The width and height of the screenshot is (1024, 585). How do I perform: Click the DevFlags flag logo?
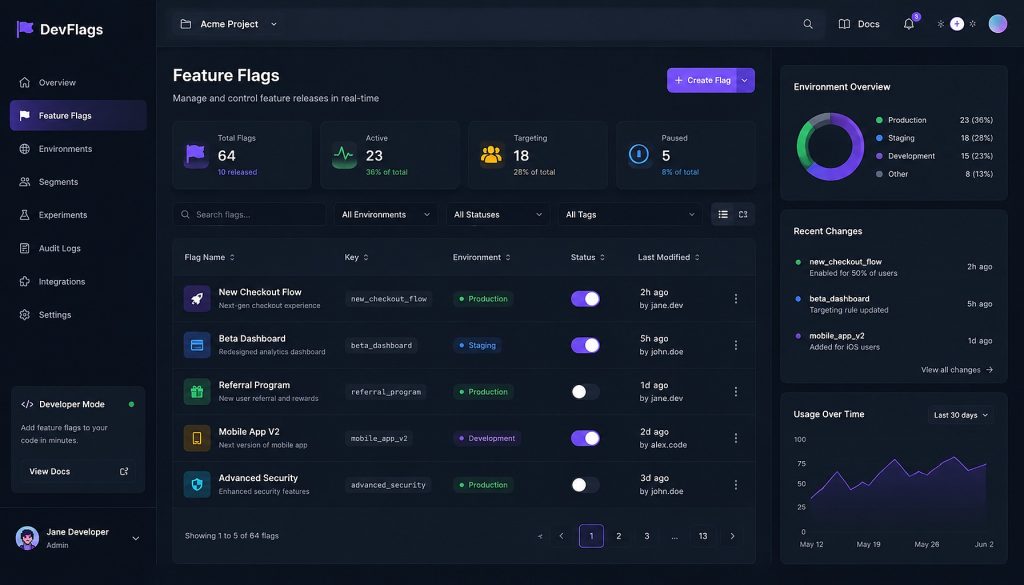click(x=25, y=29)
